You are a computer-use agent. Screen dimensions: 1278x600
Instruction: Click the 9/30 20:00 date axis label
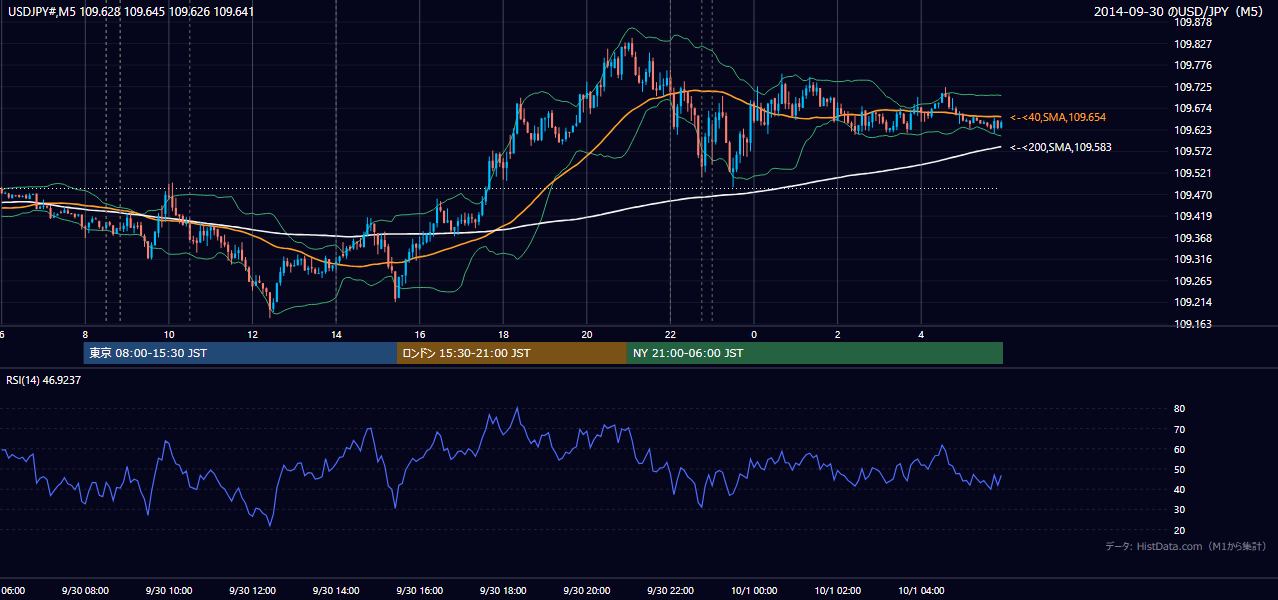coord(587,591)
